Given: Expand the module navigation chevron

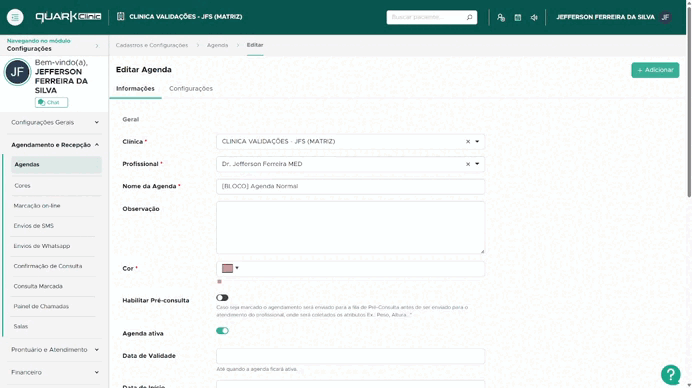Looking at the screenshot, I should pos(97,46).
